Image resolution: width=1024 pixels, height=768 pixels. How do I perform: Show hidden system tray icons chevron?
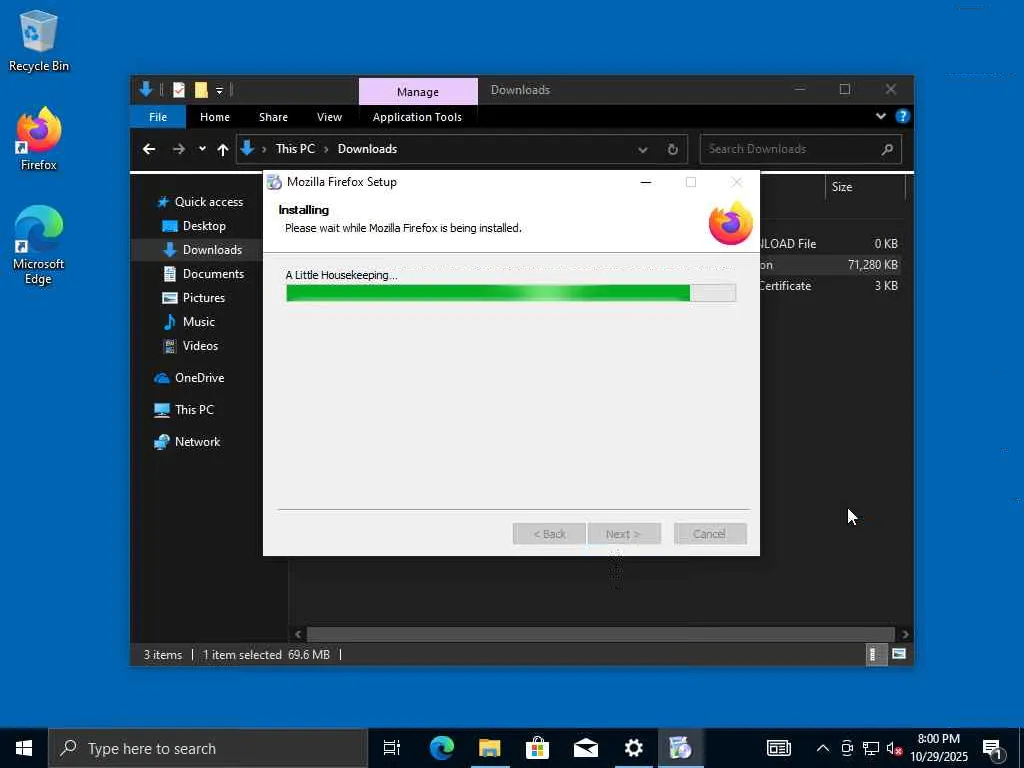(823, 748)
